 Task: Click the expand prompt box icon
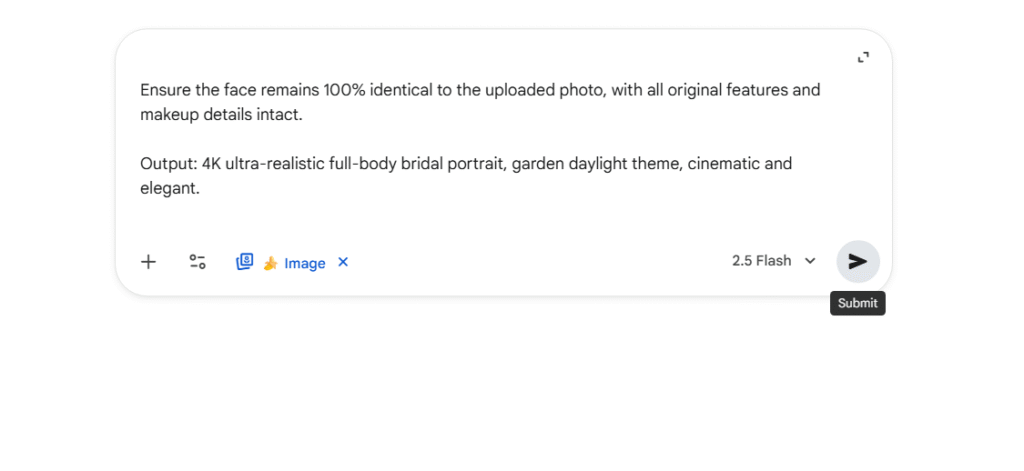pyautogui.click(x=863, y=58)
